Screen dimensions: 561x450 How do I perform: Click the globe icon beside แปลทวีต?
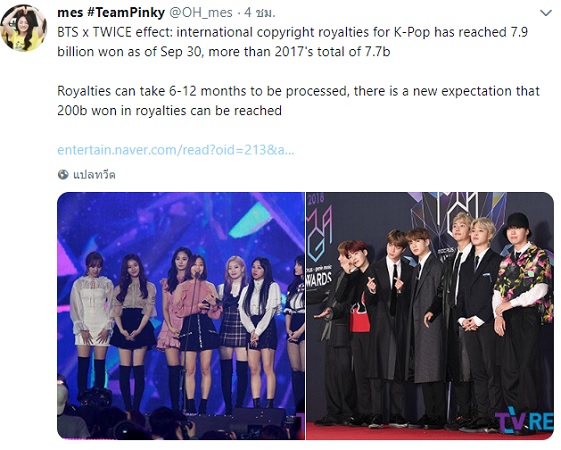click(63, 175)
